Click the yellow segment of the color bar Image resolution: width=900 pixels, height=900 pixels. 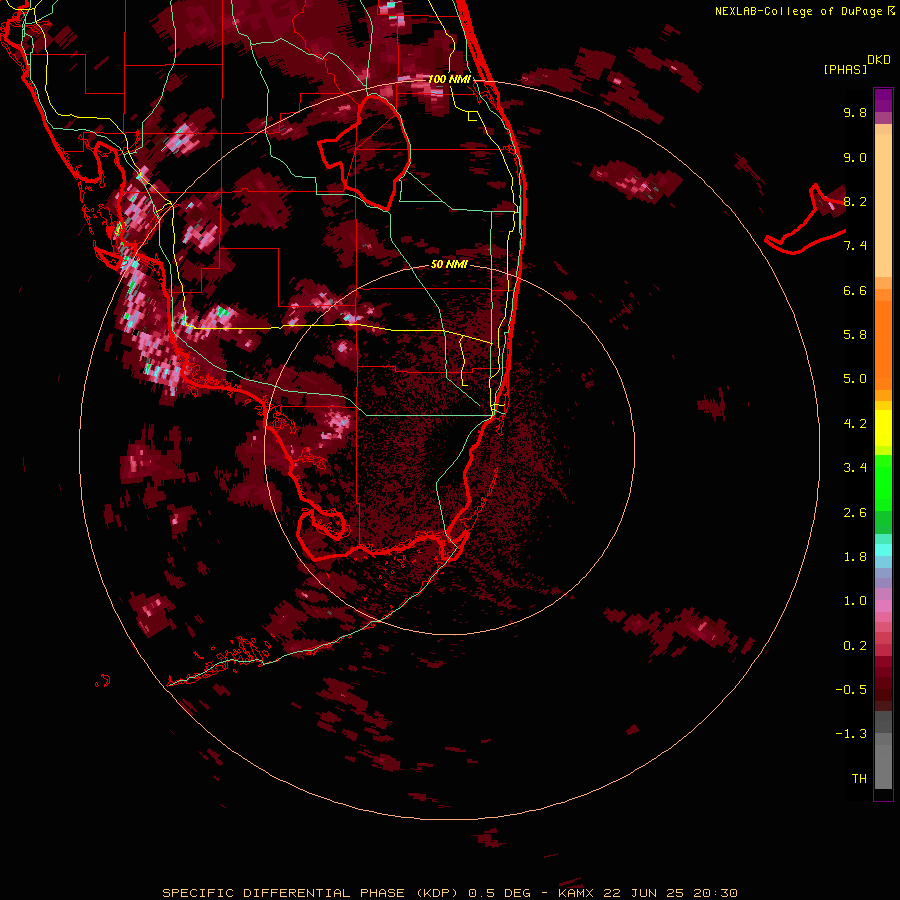click(883, 428)
